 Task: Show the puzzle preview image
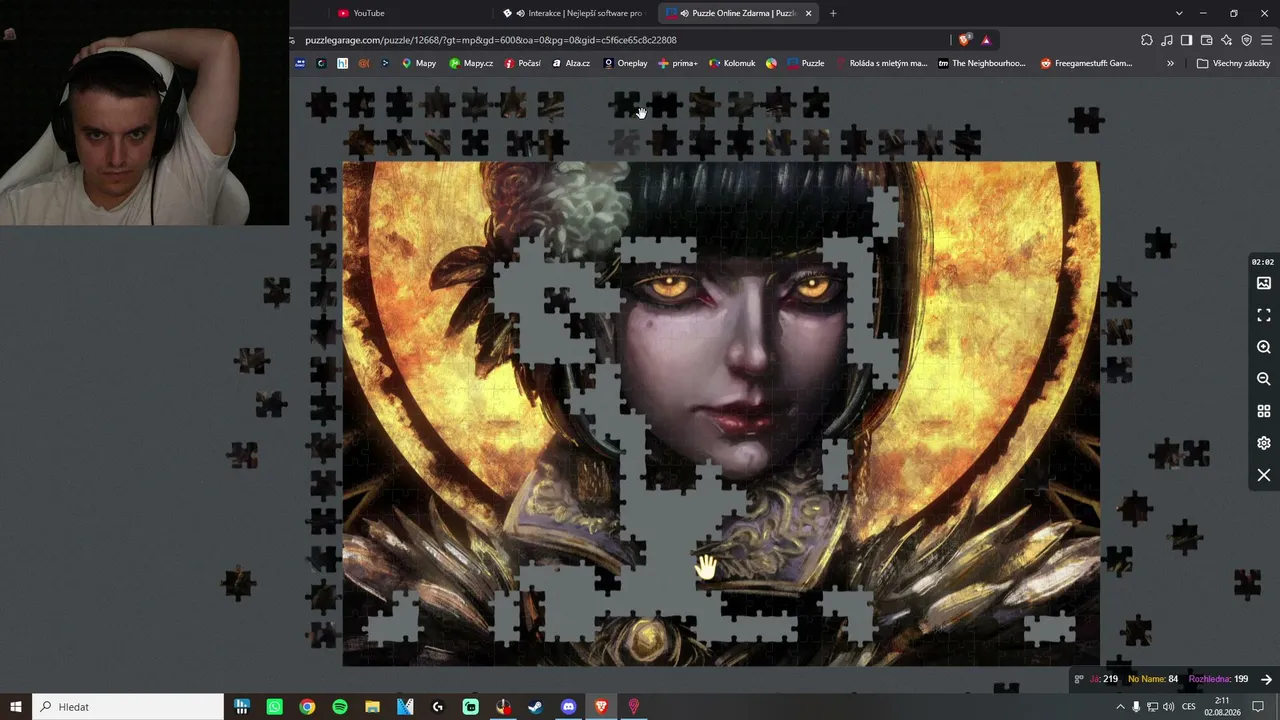coord(1264,283)
